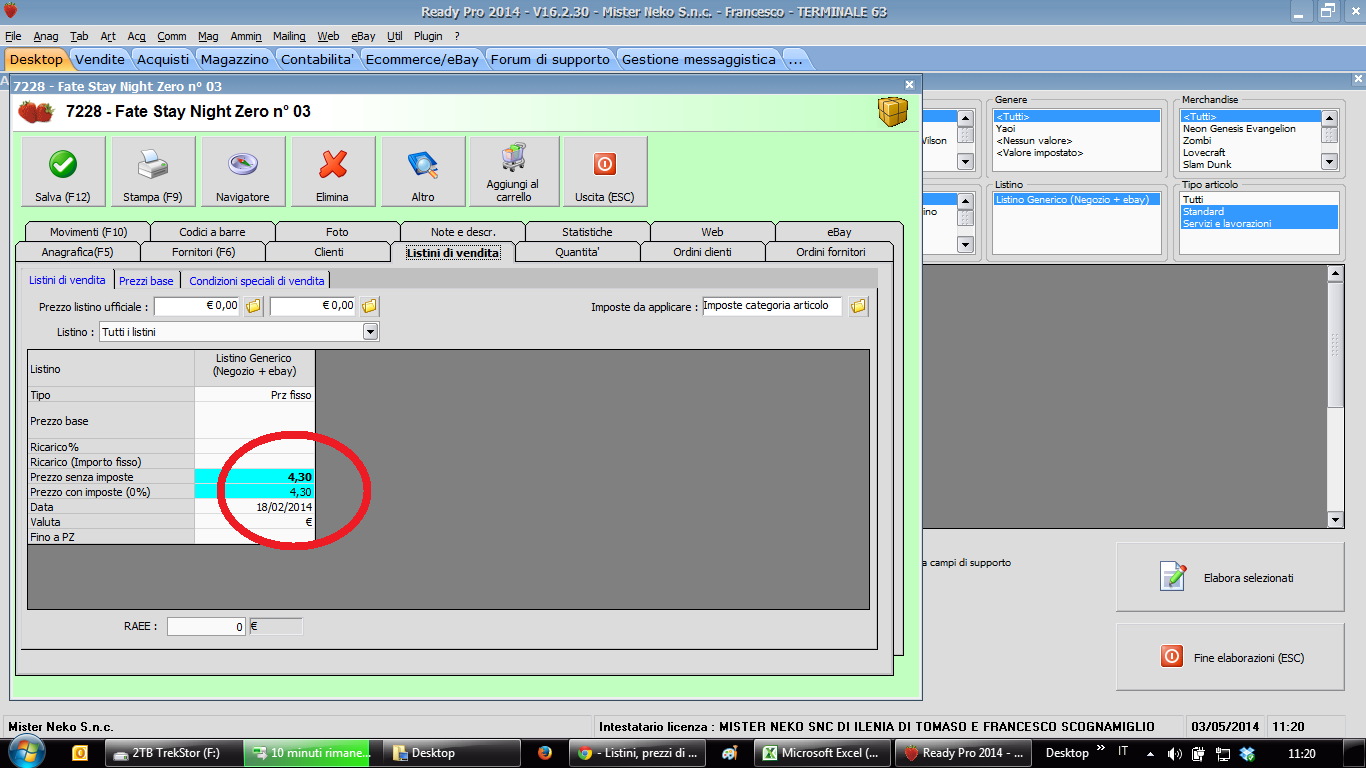Click the Prezzo senza imposte 4,30 cell

pyautogui.click(x=255, y=477)
